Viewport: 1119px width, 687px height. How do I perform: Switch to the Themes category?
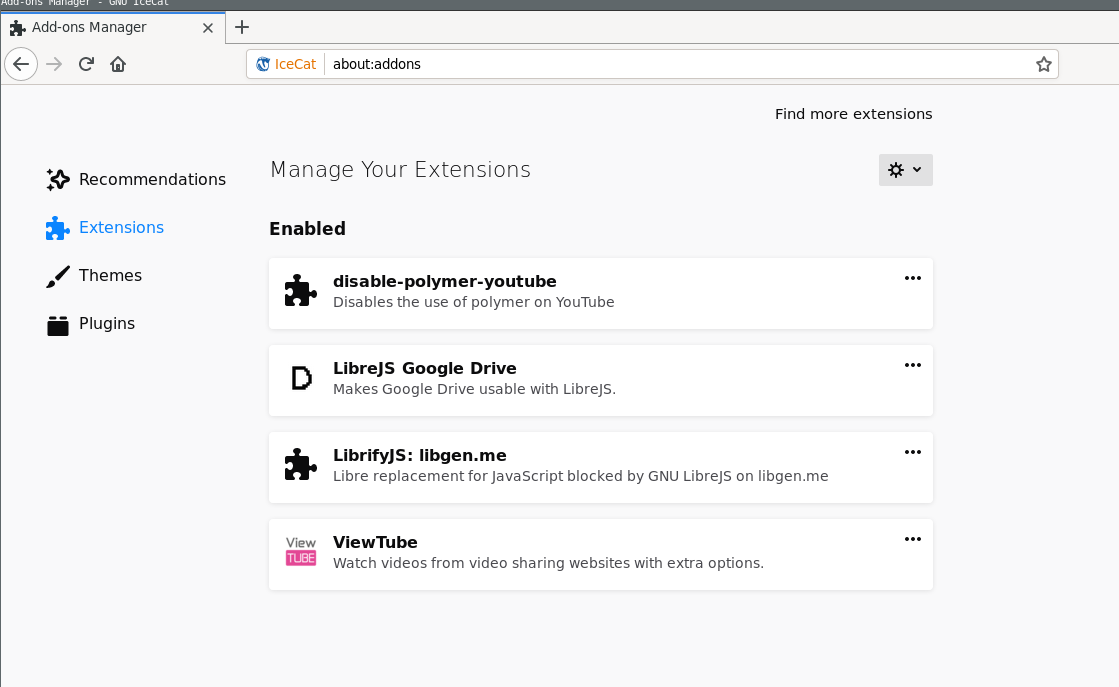(94, 275)
